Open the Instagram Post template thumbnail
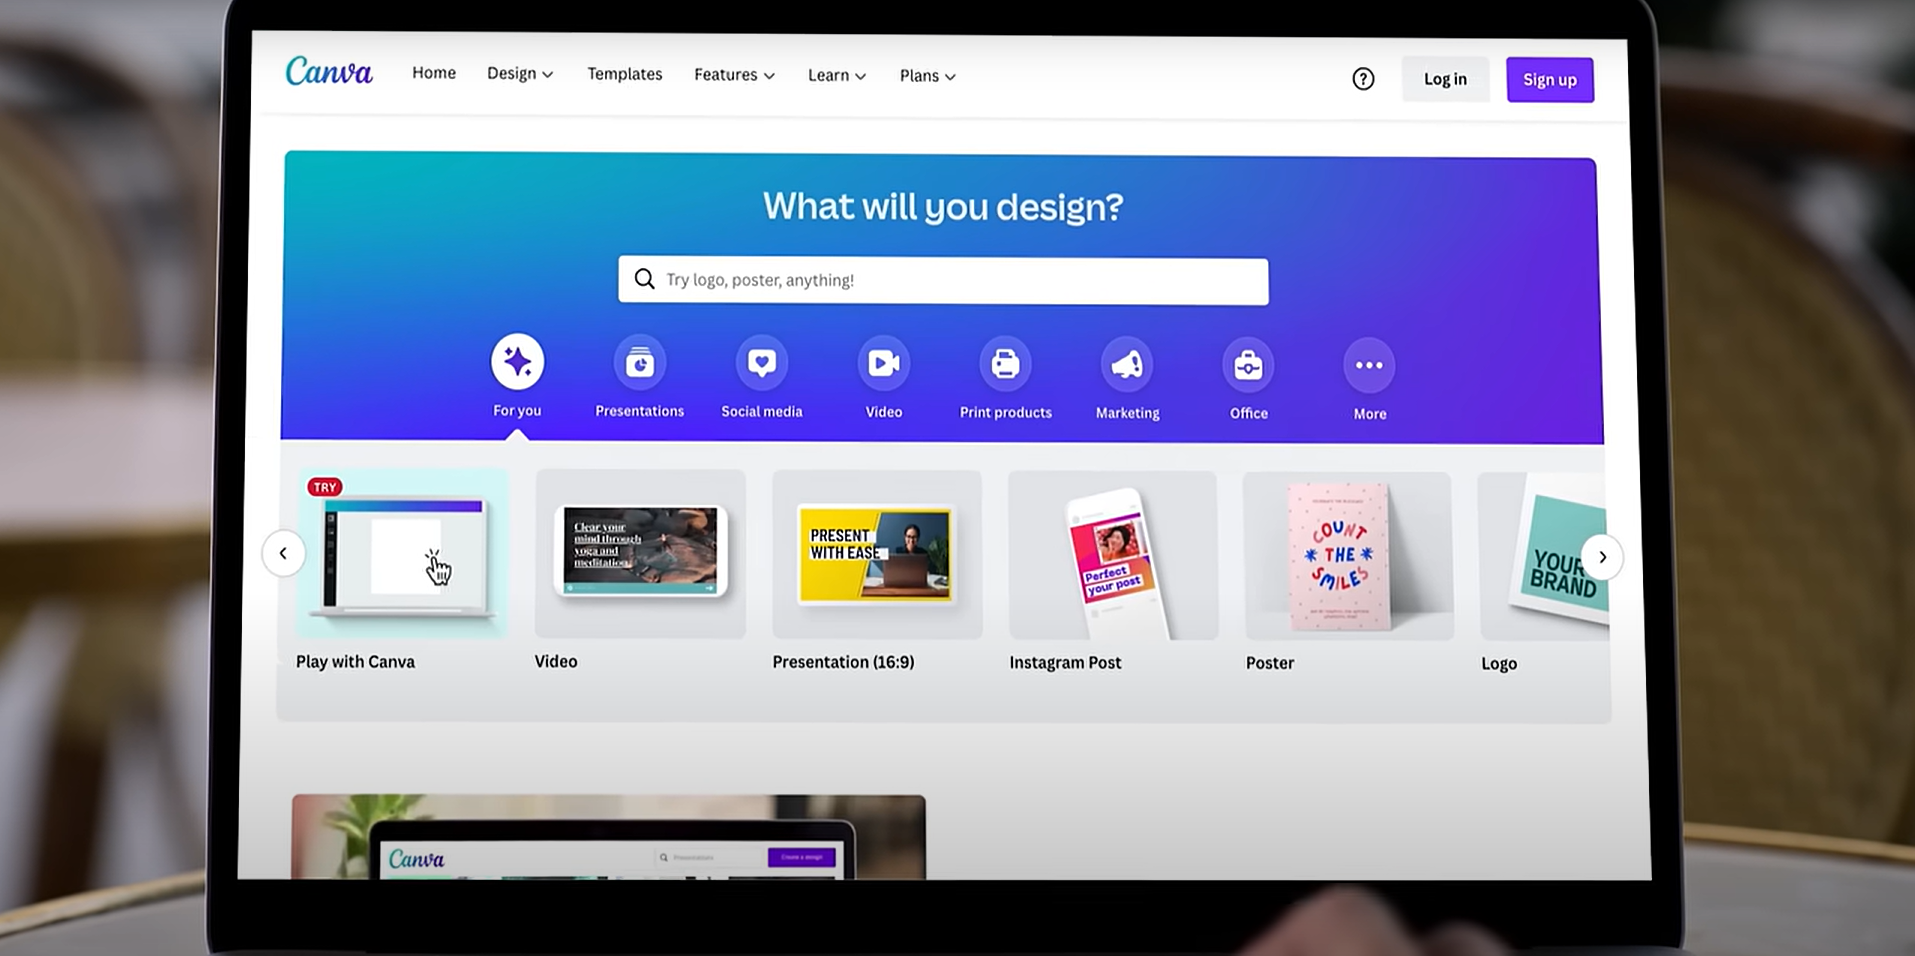 click(x=1113, y=557)
